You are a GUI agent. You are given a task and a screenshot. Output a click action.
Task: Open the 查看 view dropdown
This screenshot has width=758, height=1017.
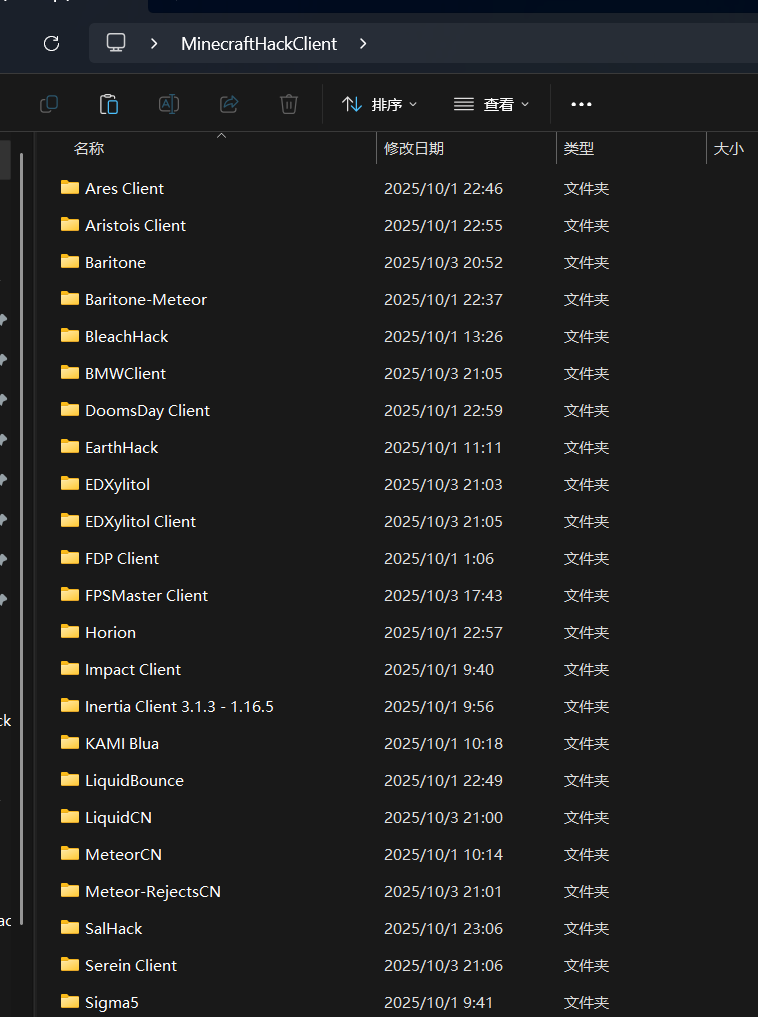tap(491, 104)
